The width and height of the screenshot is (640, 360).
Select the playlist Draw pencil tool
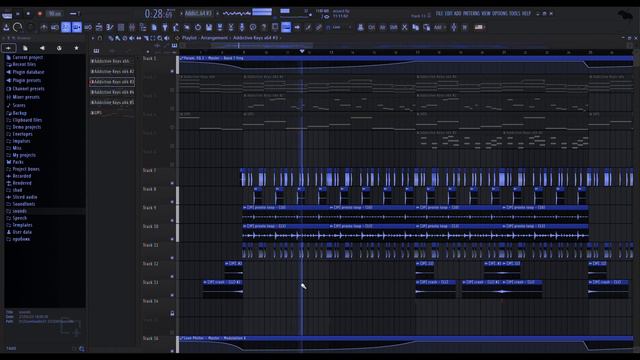coord(111,38)
